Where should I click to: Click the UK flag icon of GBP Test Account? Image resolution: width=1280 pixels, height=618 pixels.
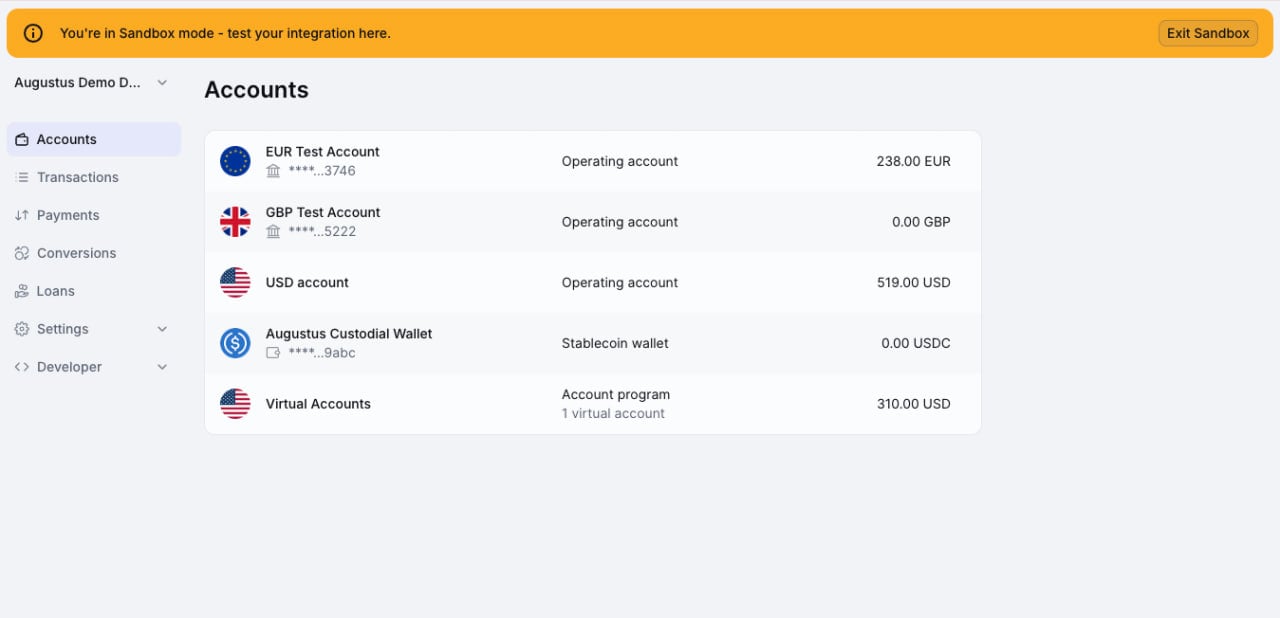coord(235,222)
